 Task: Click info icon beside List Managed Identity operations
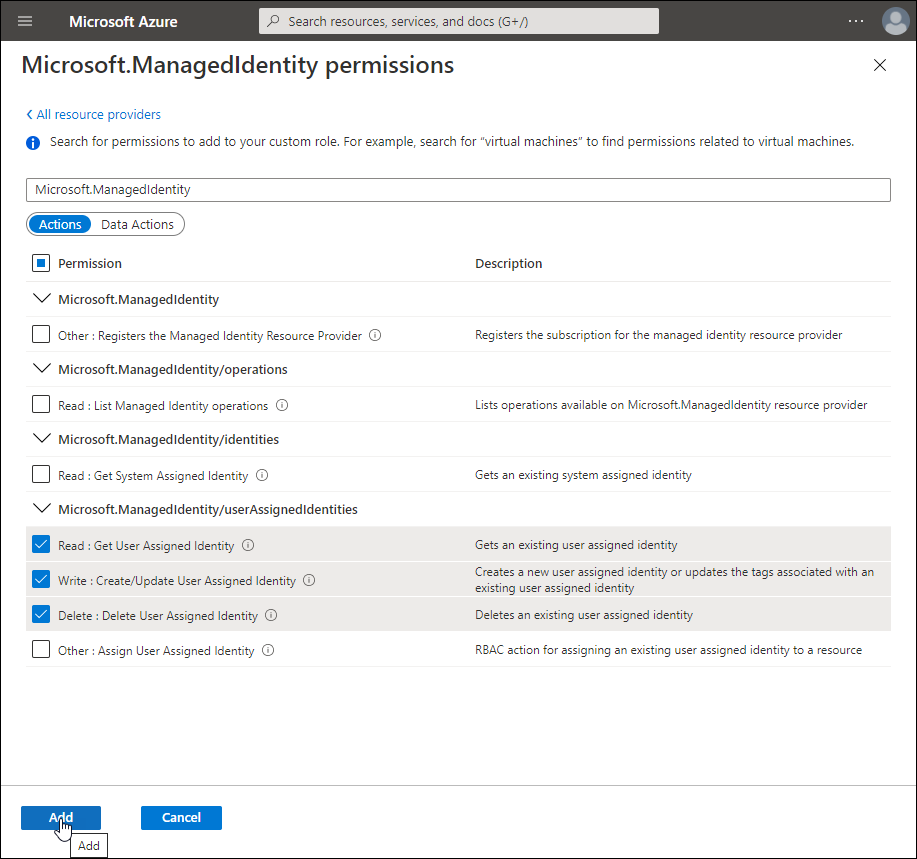click(x=282, y=406)
